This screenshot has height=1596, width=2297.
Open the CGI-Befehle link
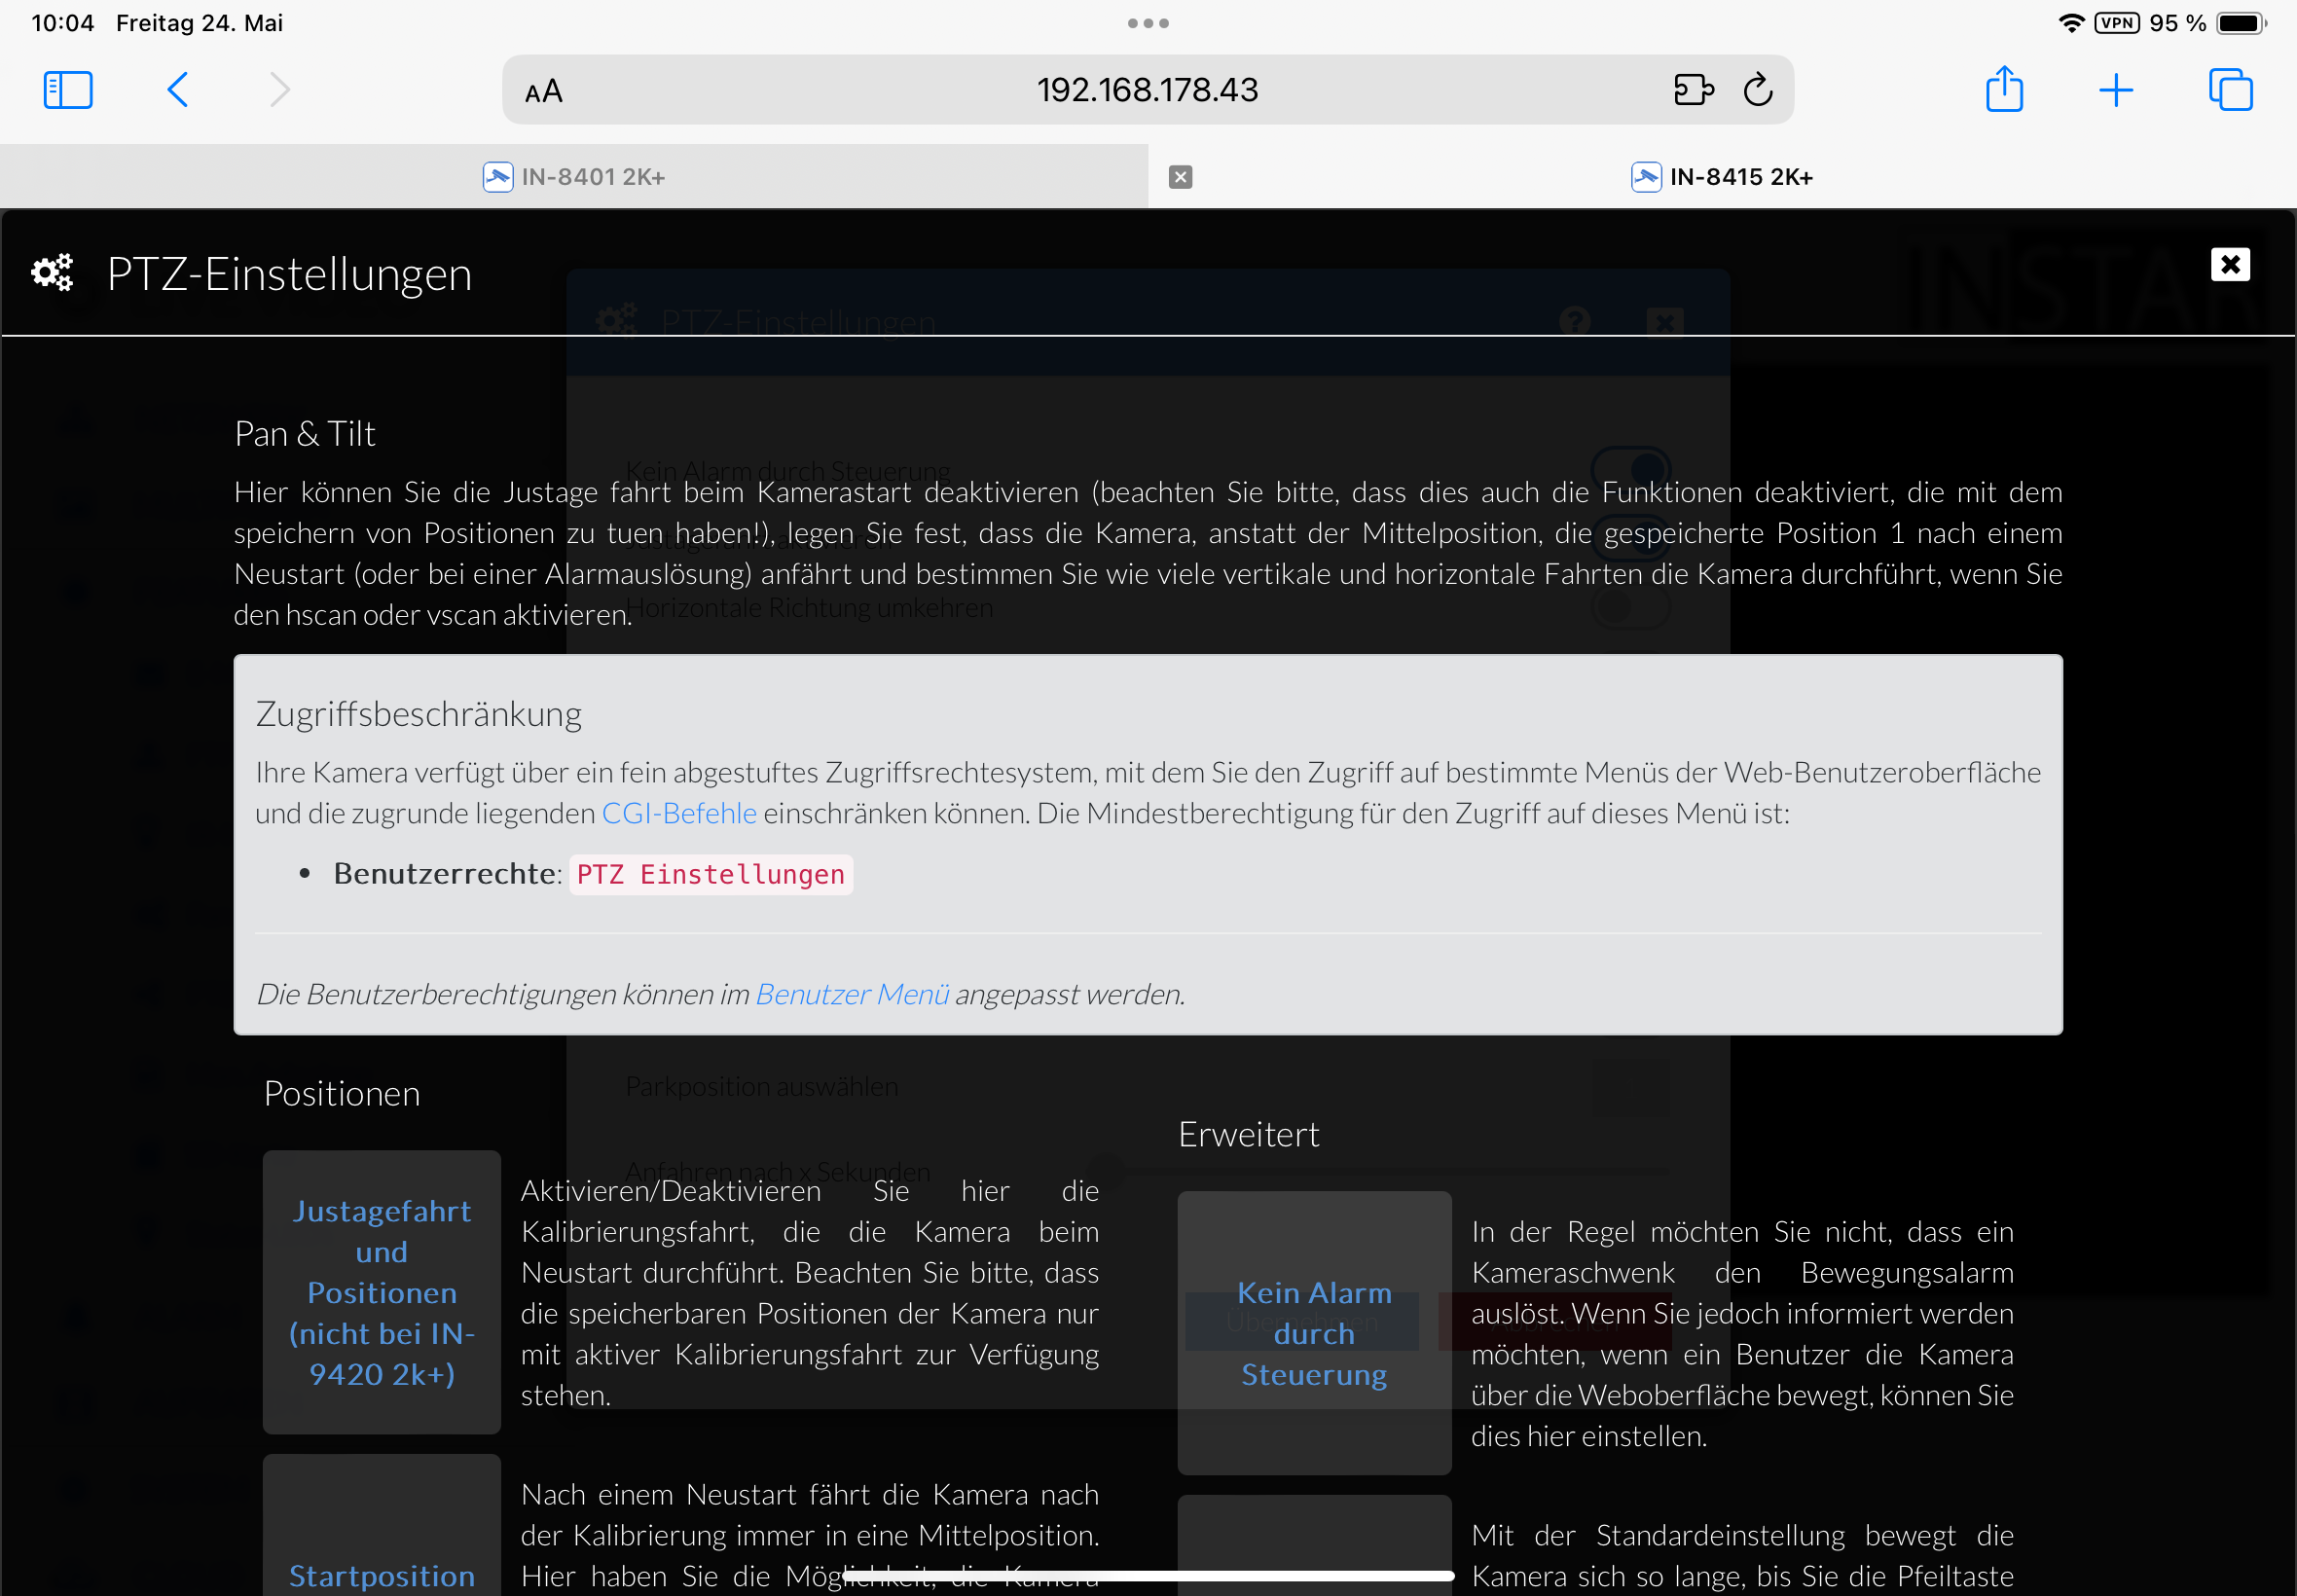pyautogui.click(x=679, y=813)
